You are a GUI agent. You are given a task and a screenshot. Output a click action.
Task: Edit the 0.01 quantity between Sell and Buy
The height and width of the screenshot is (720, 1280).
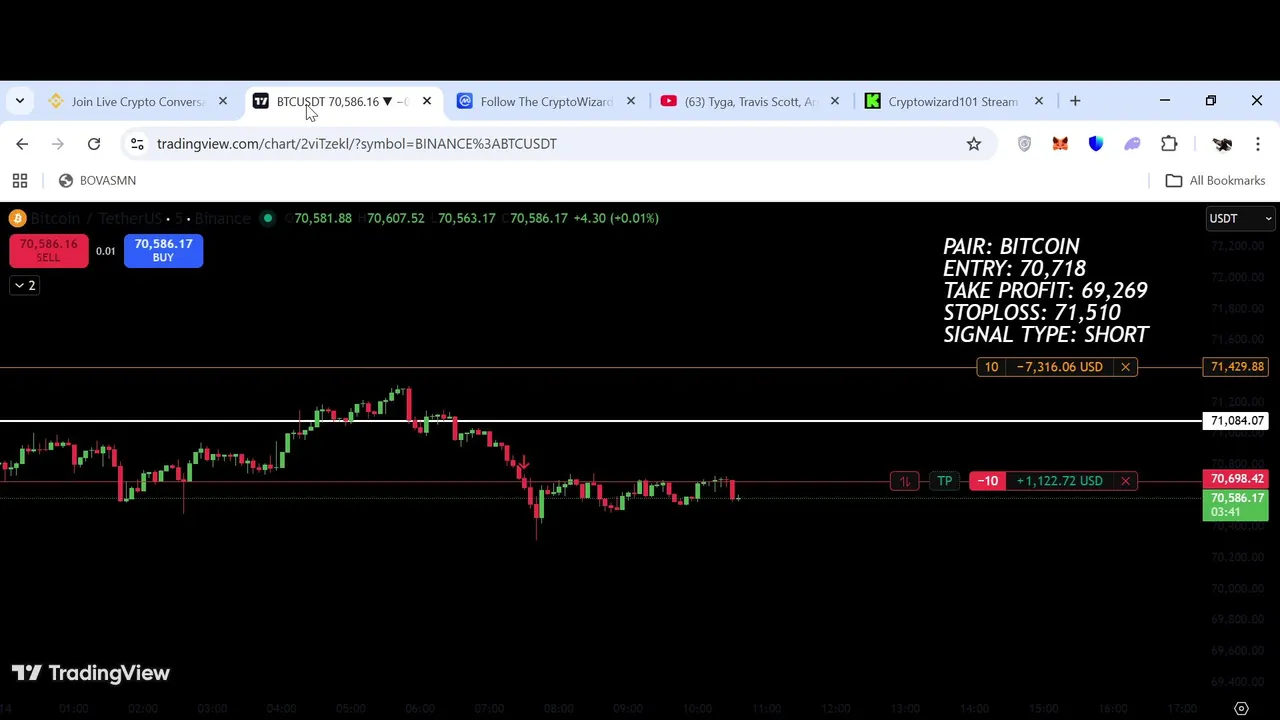tap(106, 251)
